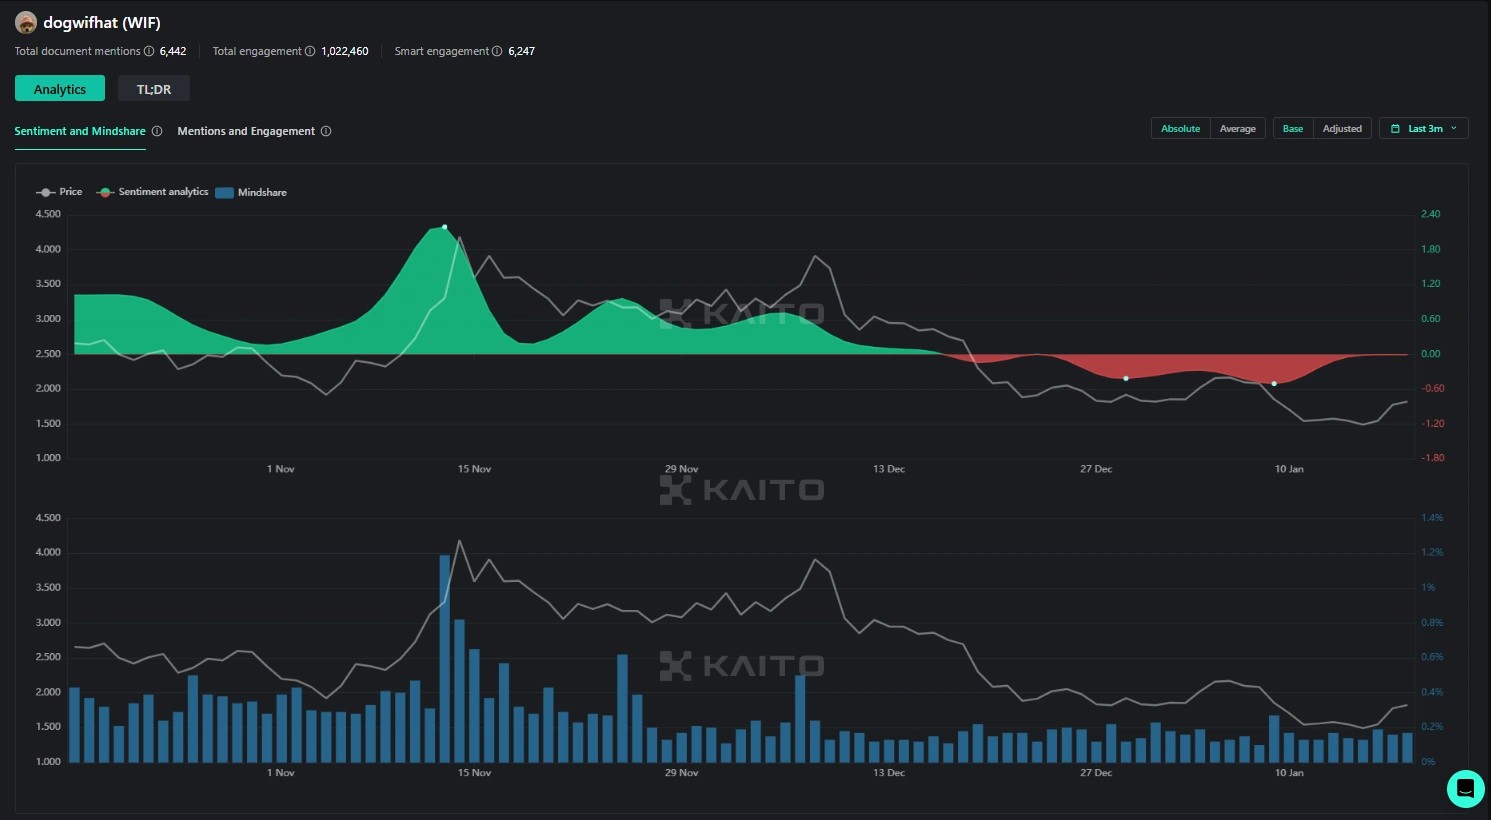Switch to the Adjusted mode option
The width and height of the screenshot is (1491, 820).
point(1342,129)
